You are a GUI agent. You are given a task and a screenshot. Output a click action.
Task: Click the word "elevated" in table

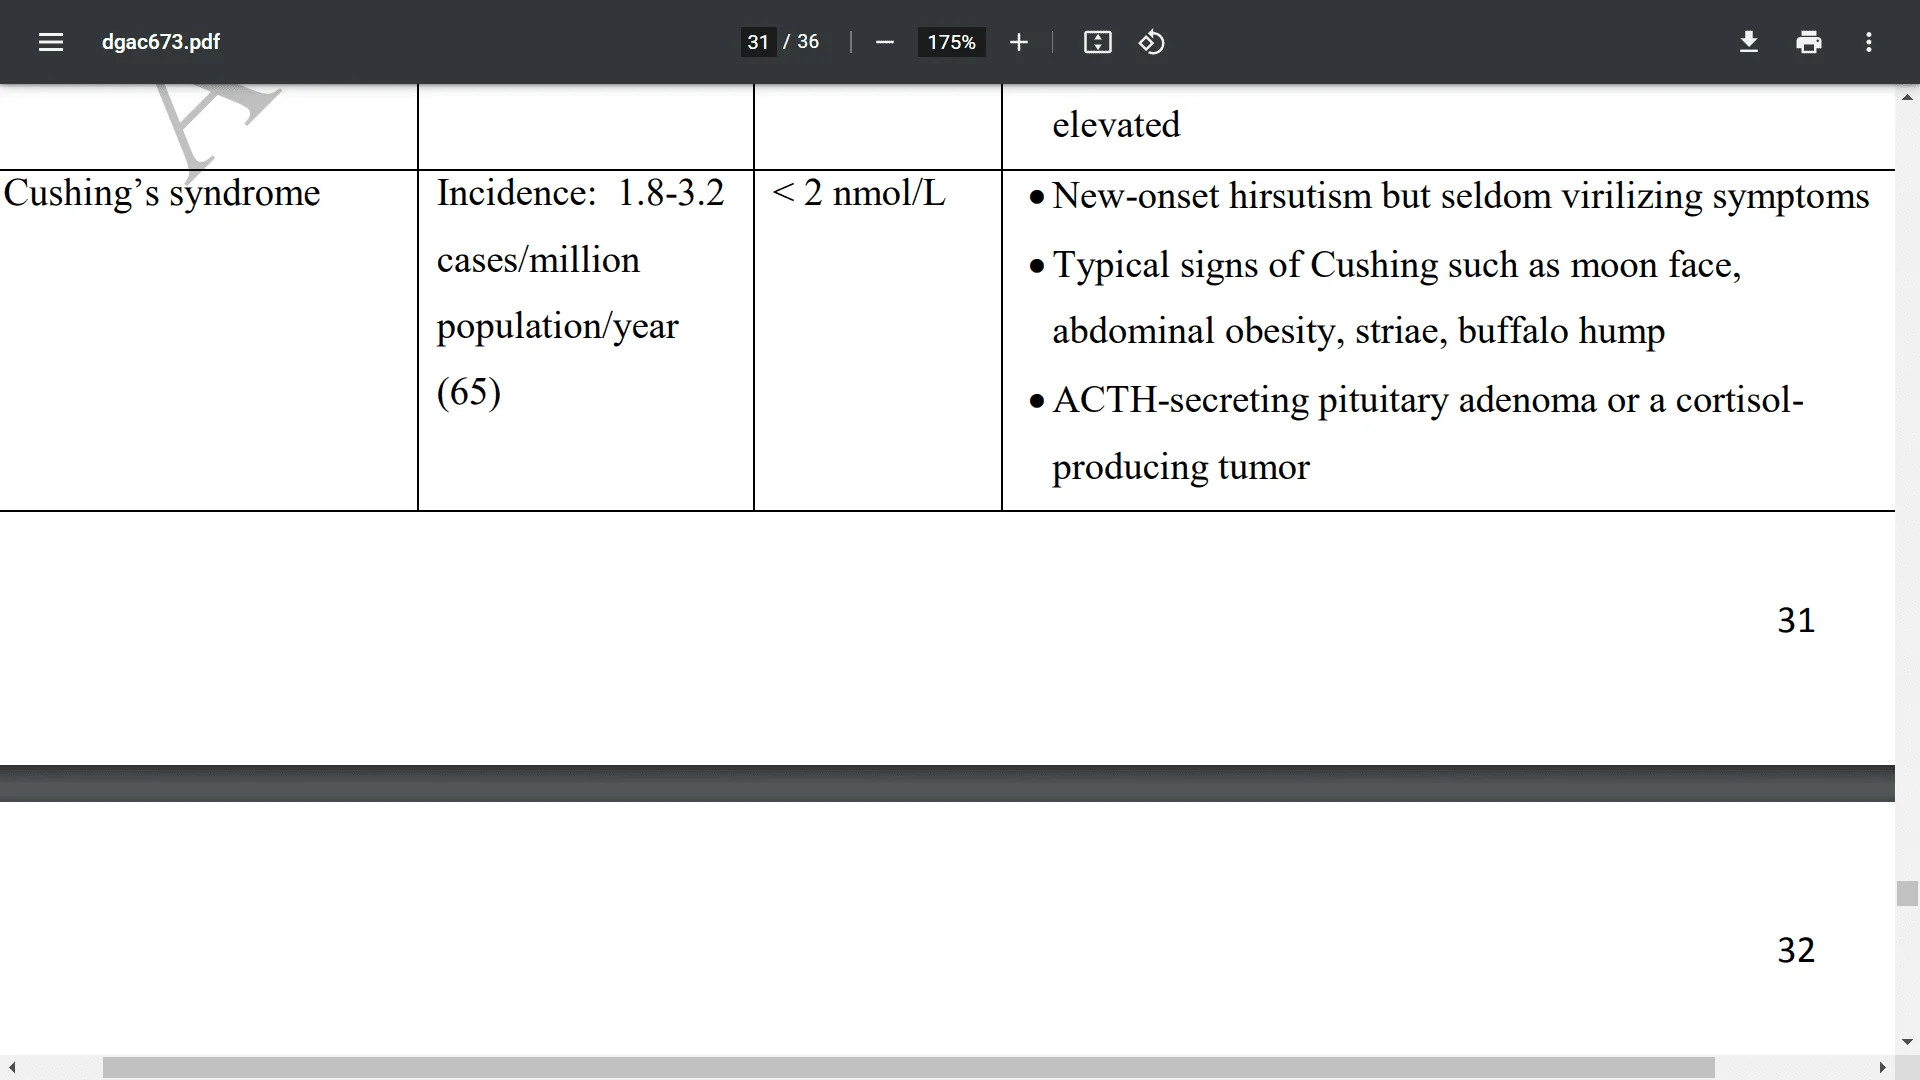[1116, 125]
